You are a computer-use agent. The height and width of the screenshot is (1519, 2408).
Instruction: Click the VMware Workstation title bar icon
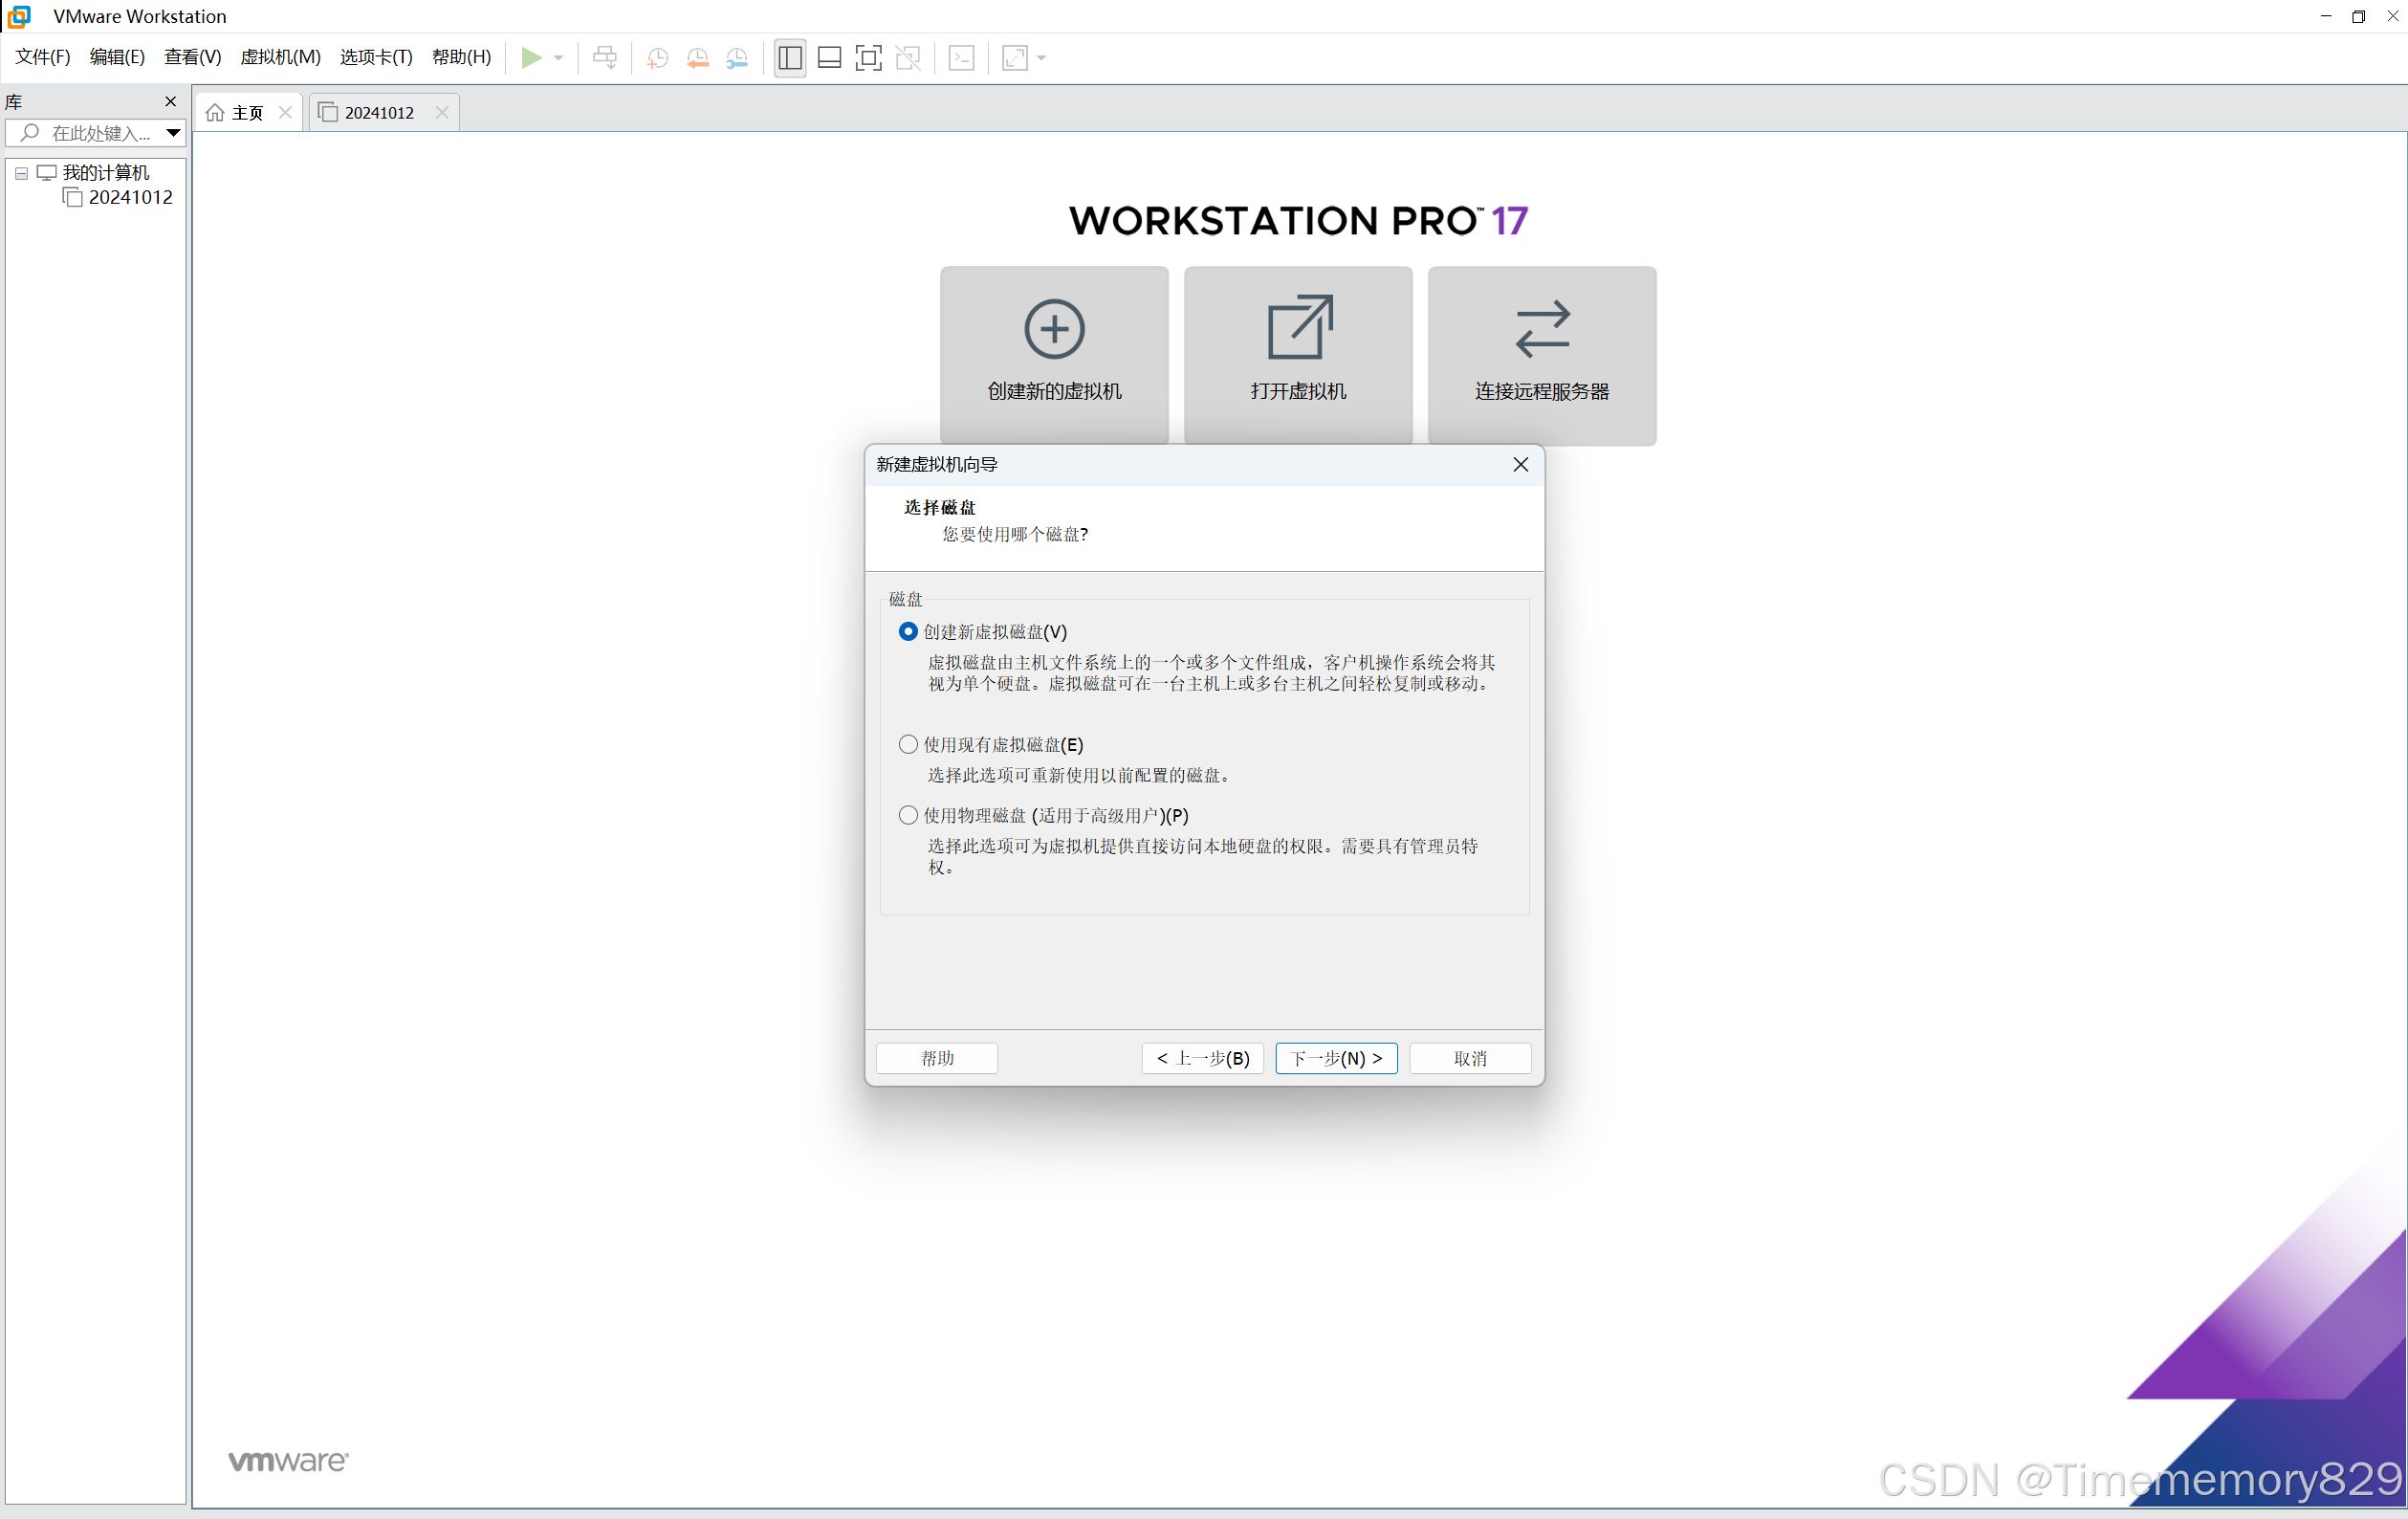tap(19, 16)
